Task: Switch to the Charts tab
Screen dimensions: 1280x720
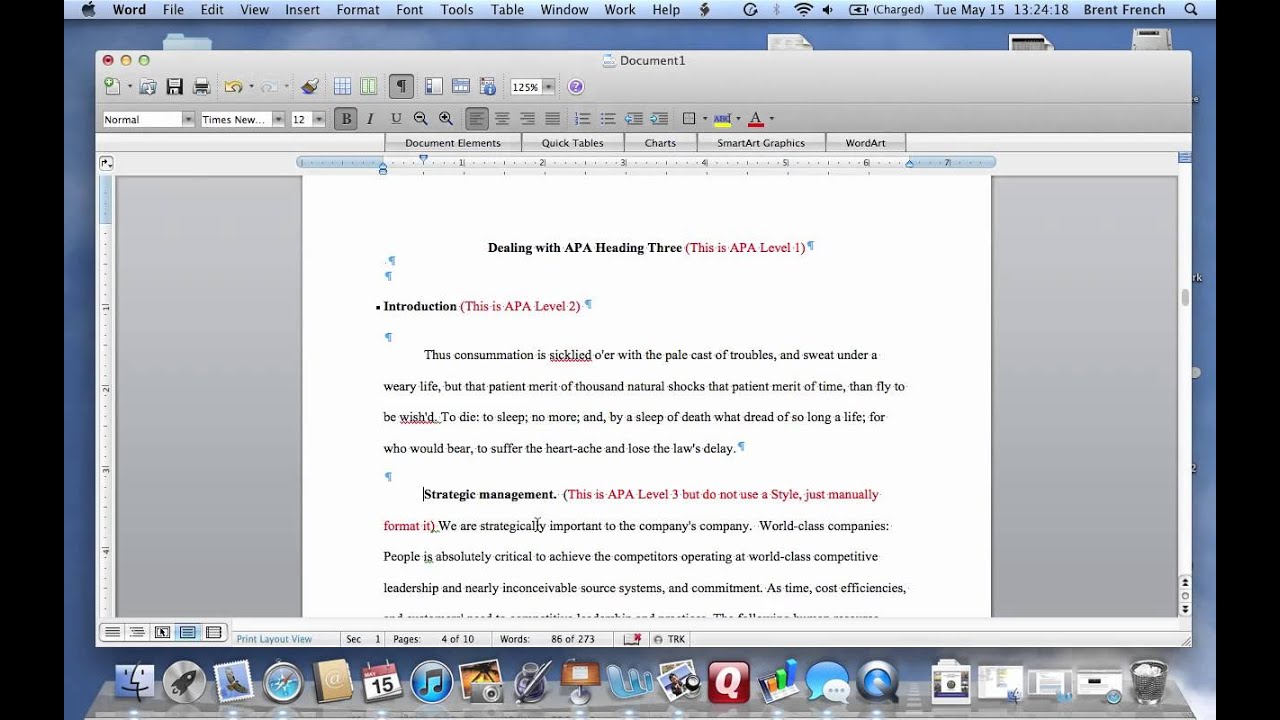Action: (x=660, y=143)
